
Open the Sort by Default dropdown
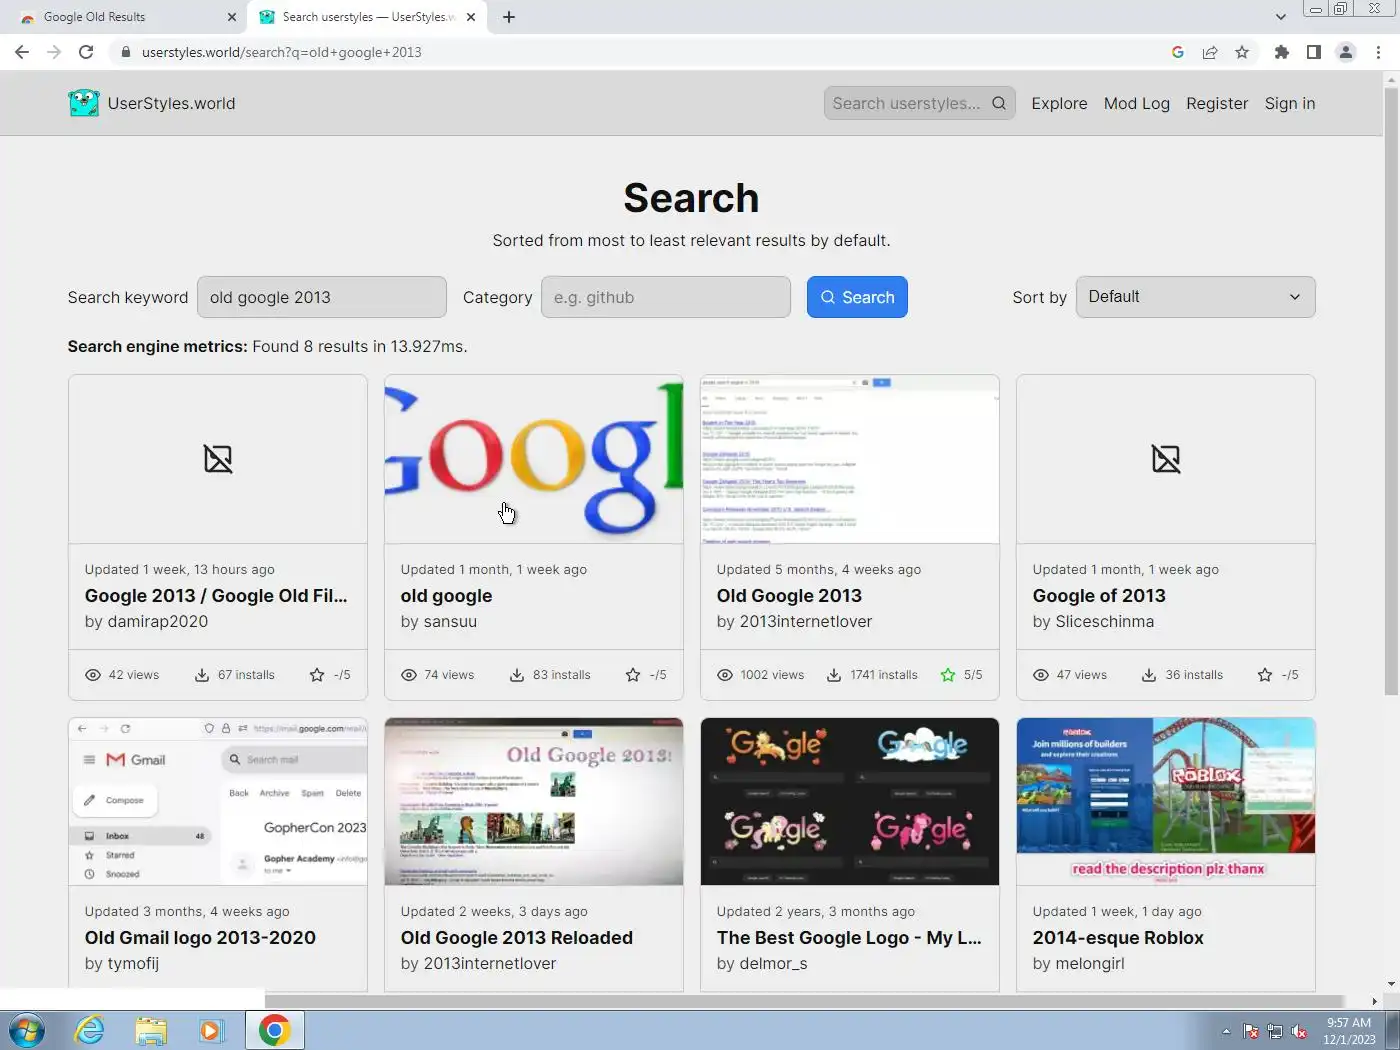click(x=1195, y=297)
